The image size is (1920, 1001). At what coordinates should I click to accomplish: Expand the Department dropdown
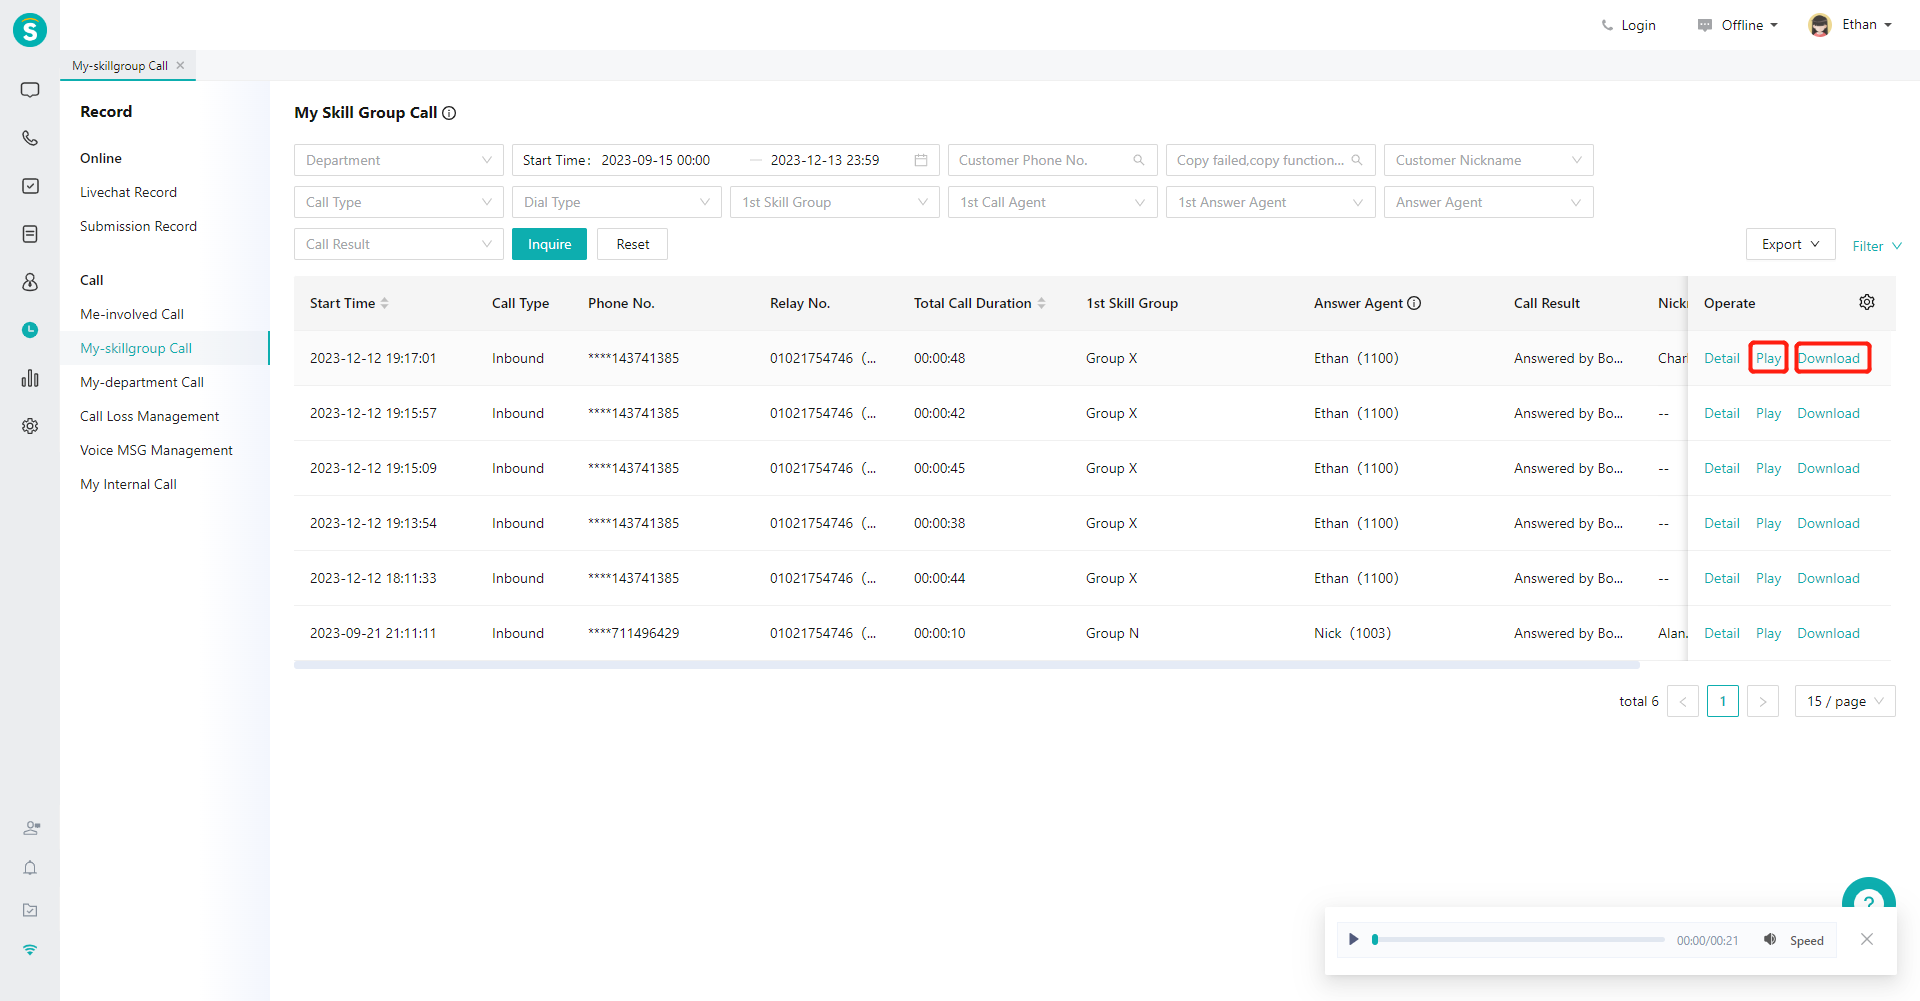coord(398,160)
